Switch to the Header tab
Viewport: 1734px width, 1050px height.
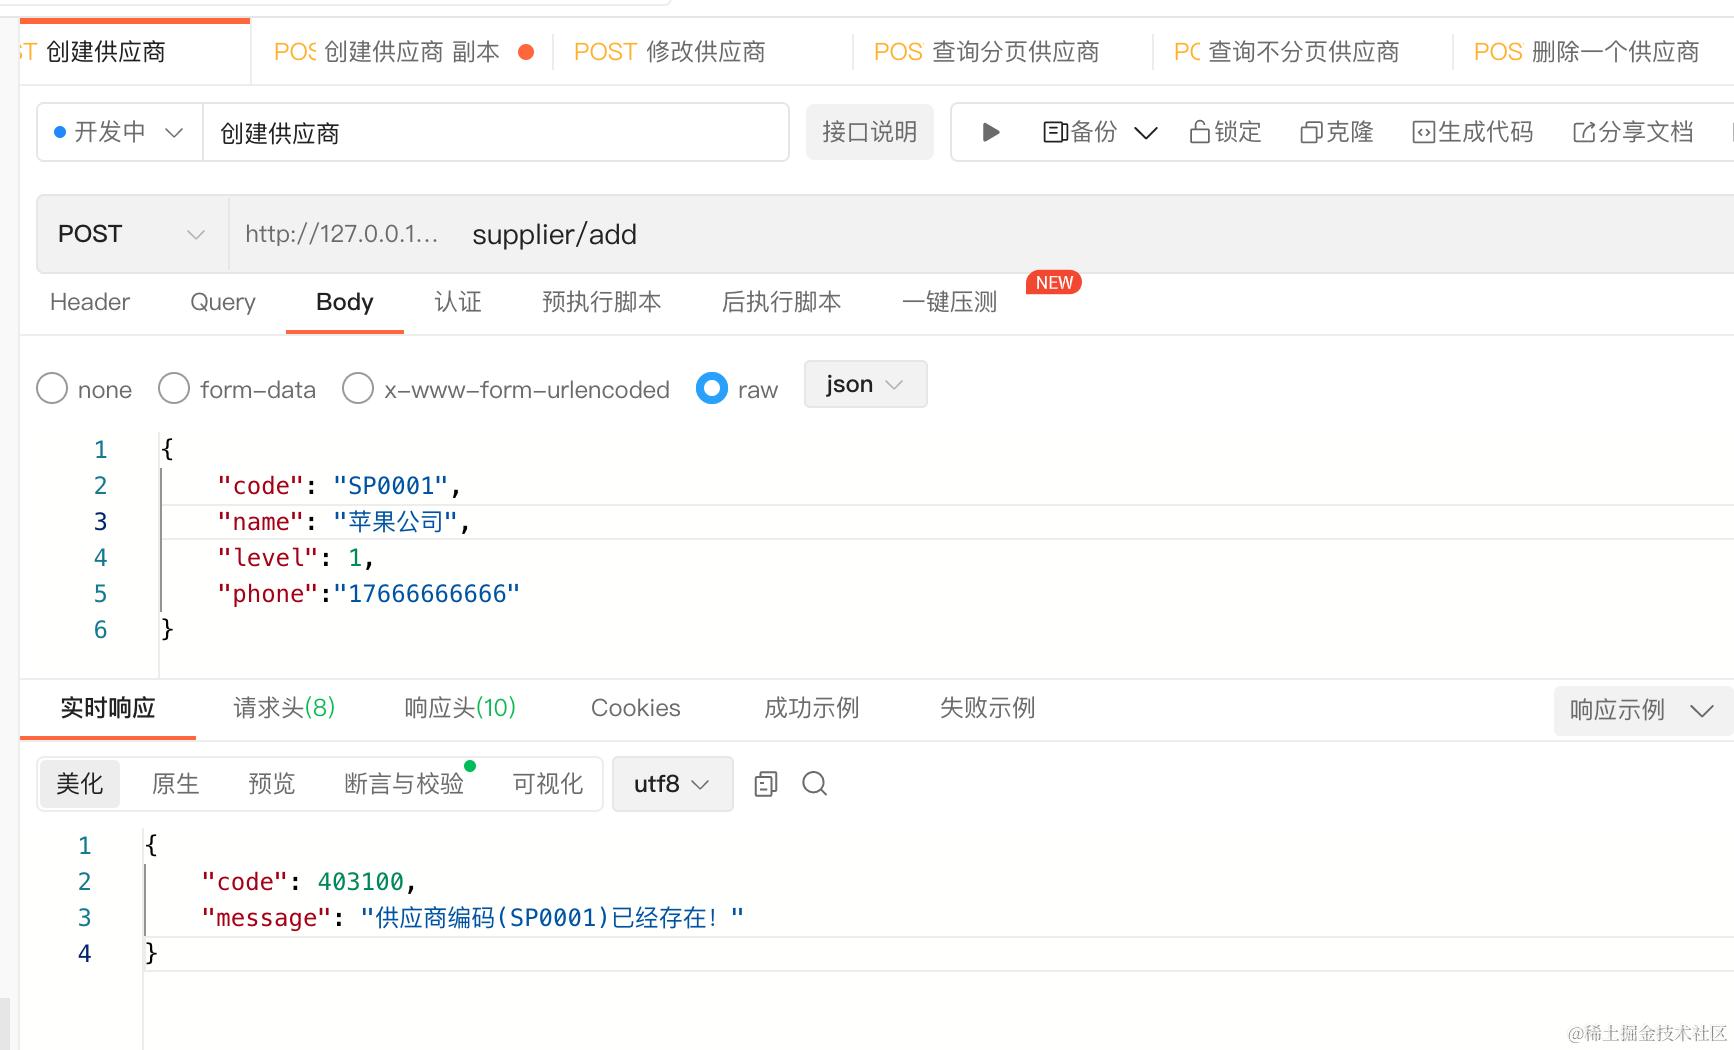tap(90, 302)
